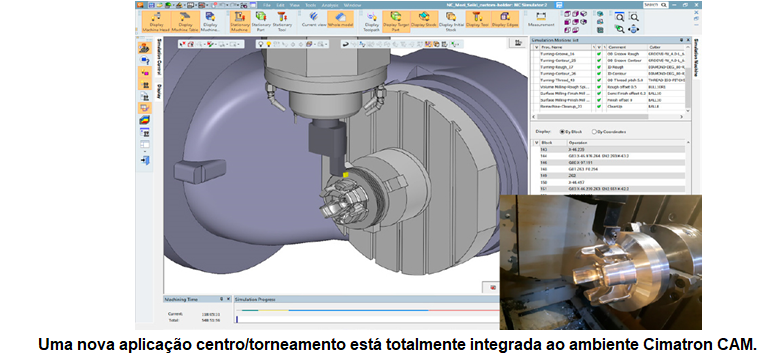The height and width of the screenshot is (362, 780).
Task: Toggle the Display Stock icon
Action: pos(424,19)
